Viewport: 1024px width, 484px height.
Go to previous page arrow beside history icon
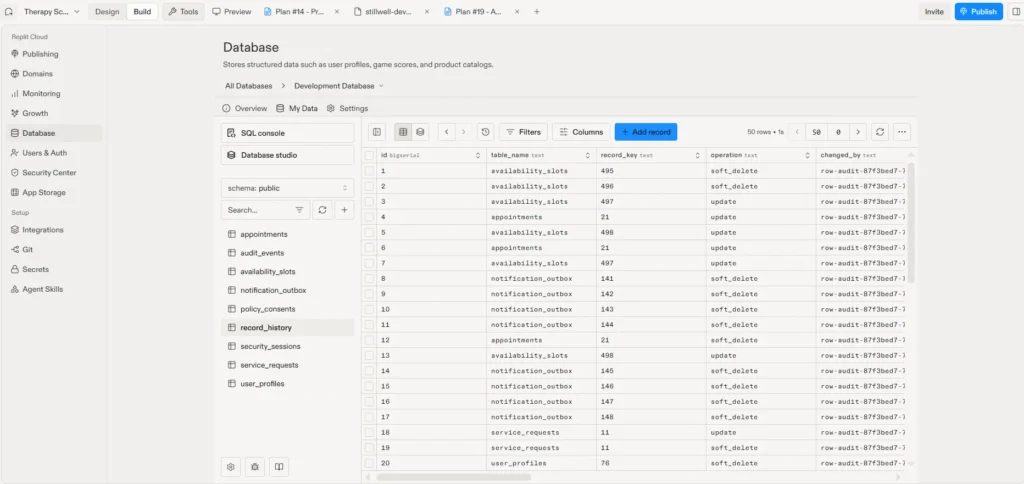[447, 132]
